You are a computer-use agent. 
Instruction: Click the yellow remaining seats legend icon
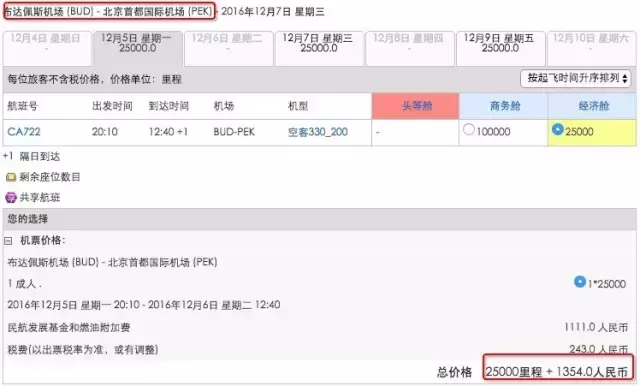tap(11, 177)
